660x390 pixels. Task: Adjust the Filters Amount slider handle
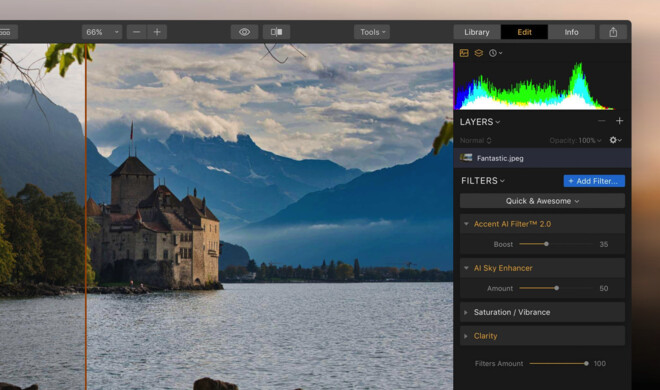tap(586, 363)
